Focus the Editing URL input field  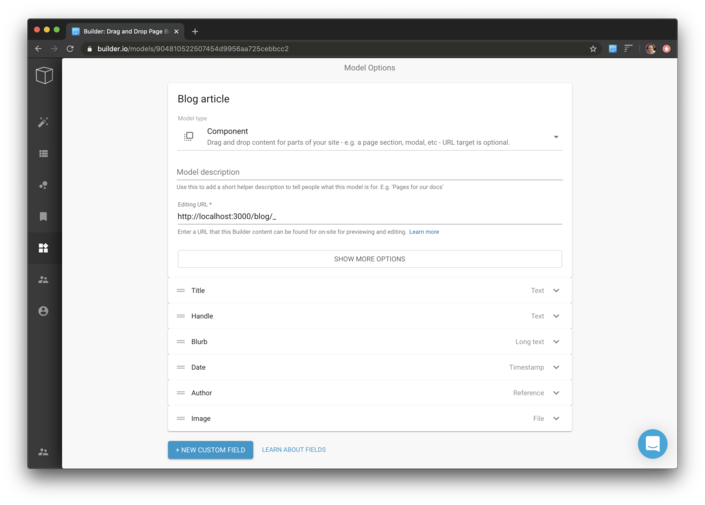(x=370, y=216)
